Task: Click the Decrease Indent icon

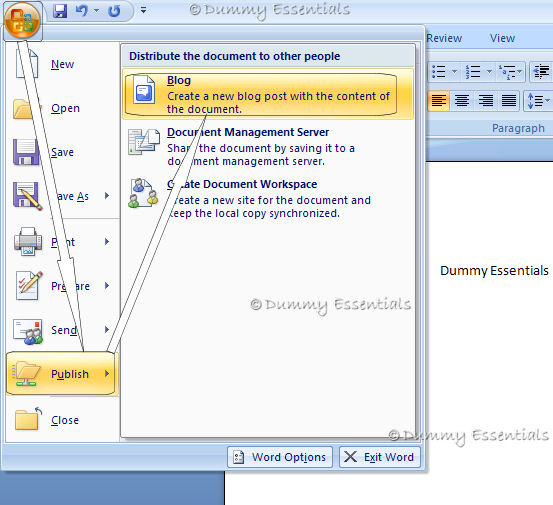Action: pos(542,72)
